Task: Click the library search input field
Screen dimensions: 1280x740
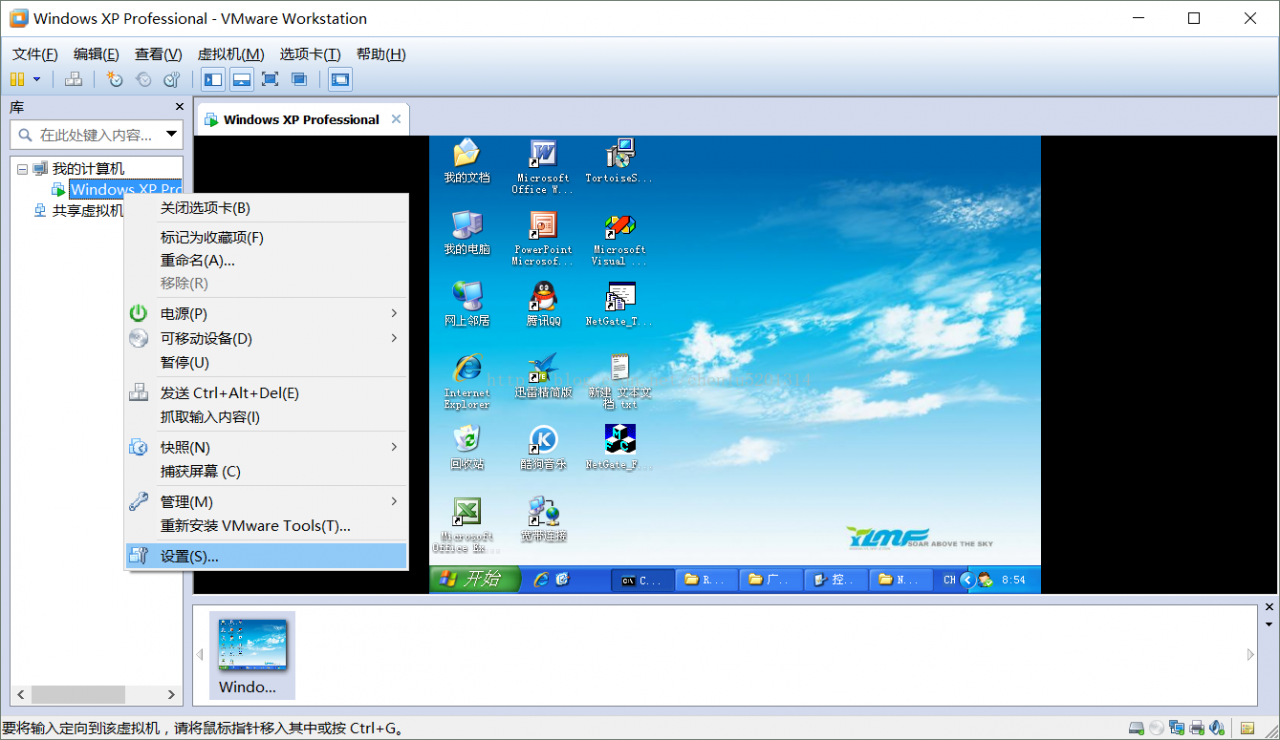Action: point(85,134)
